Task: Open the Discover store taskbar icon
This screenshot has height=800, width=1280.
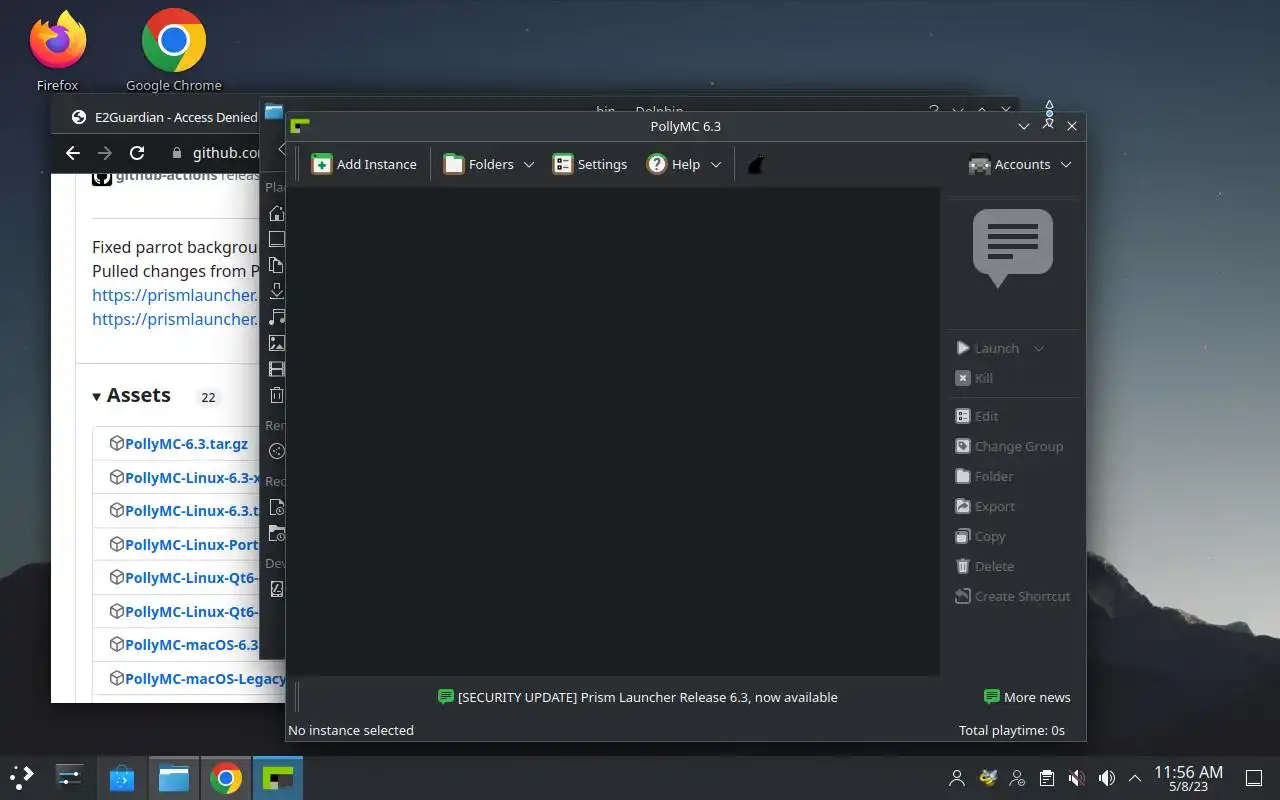Action: coord(122,778)
